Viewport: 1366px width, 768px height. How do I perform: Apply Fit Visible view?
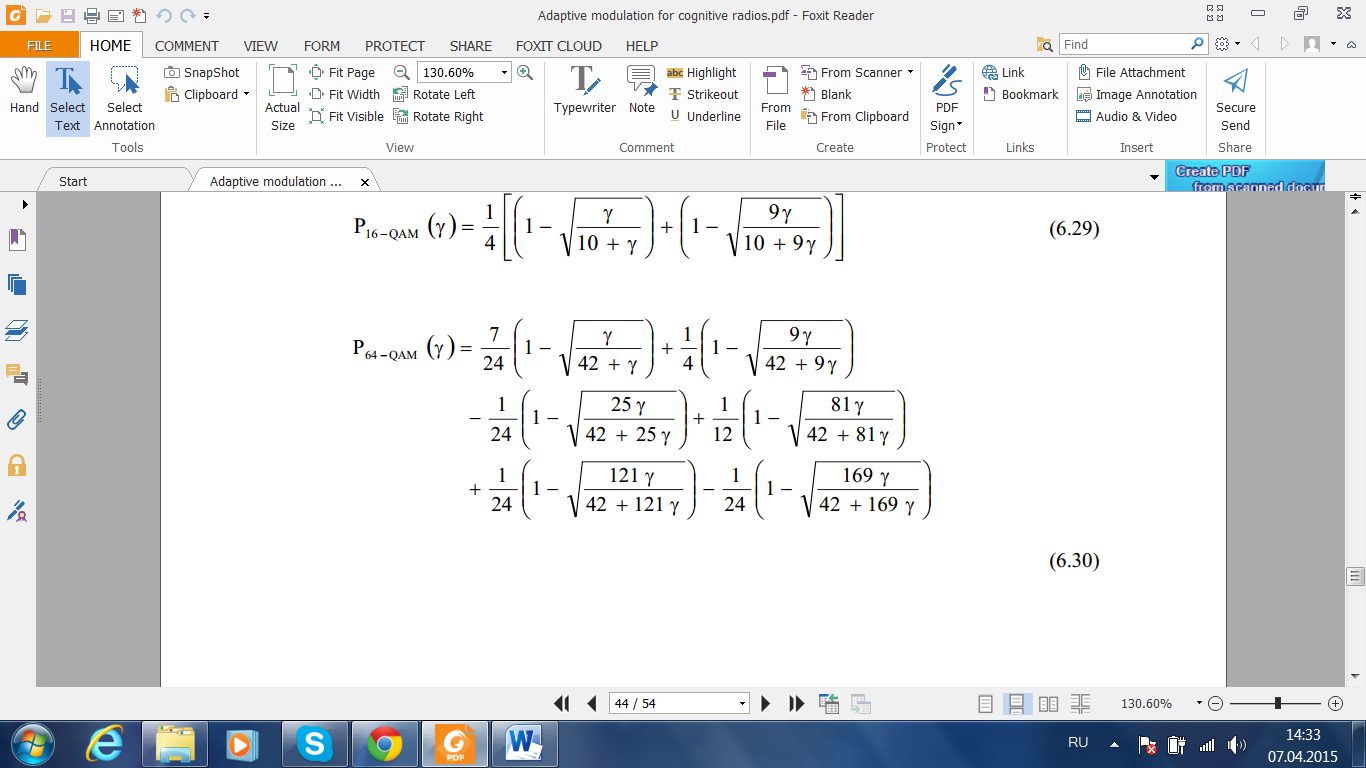(347, 117)
